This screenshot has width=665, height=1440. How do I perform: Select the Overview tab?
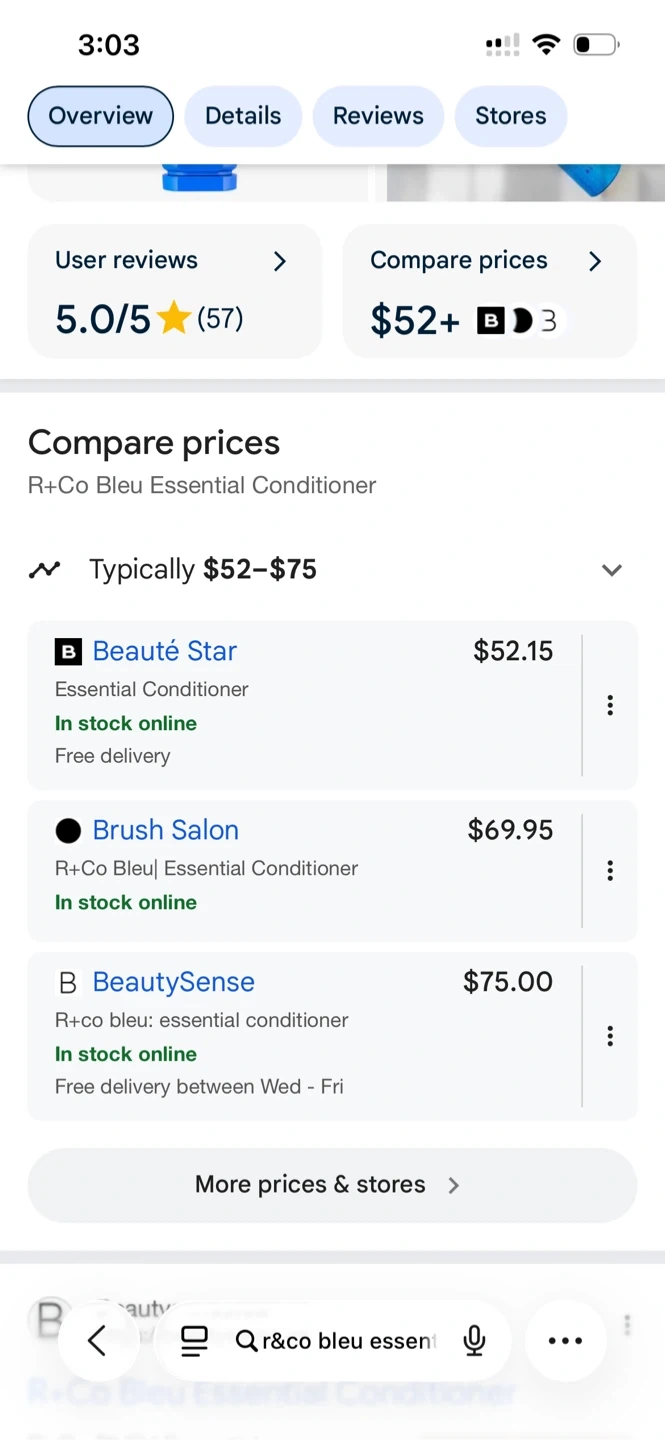(x=100, y=116)
